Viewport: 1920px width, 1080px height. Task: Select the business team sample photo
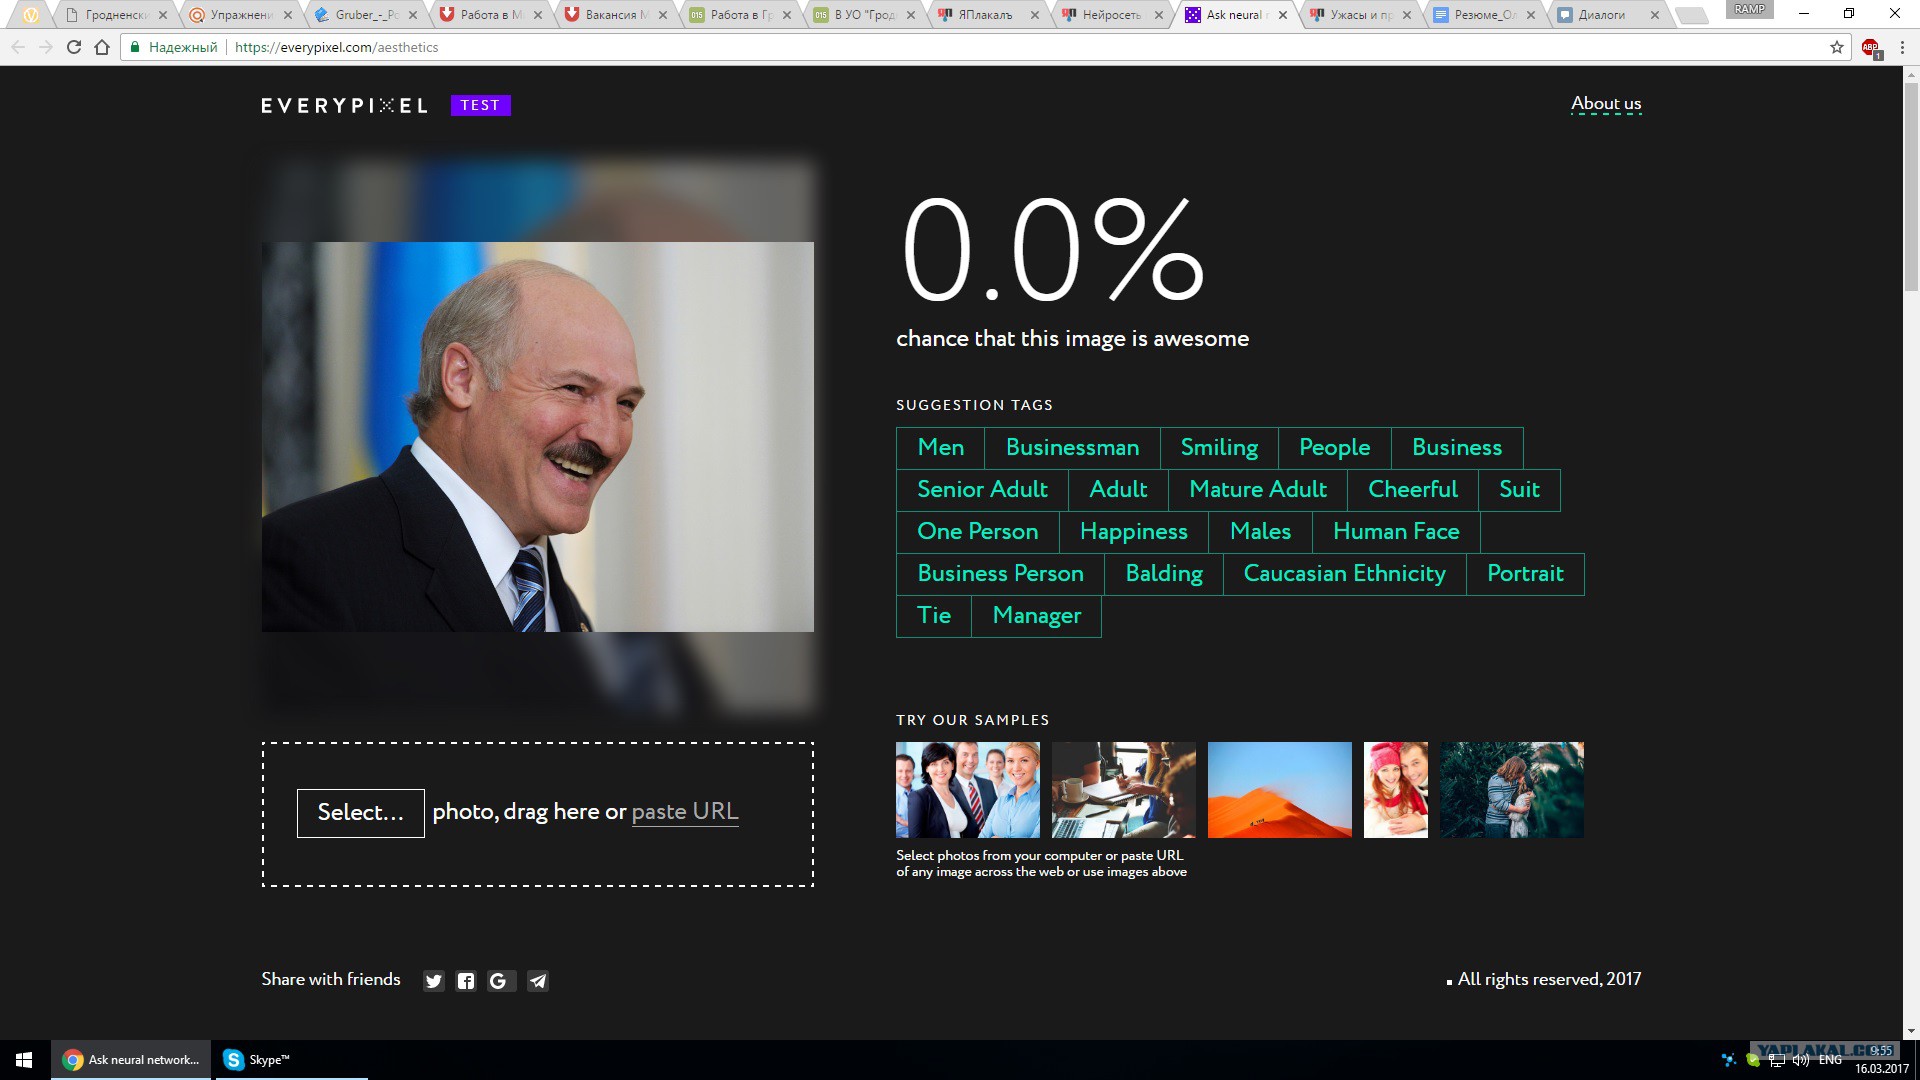968,790
